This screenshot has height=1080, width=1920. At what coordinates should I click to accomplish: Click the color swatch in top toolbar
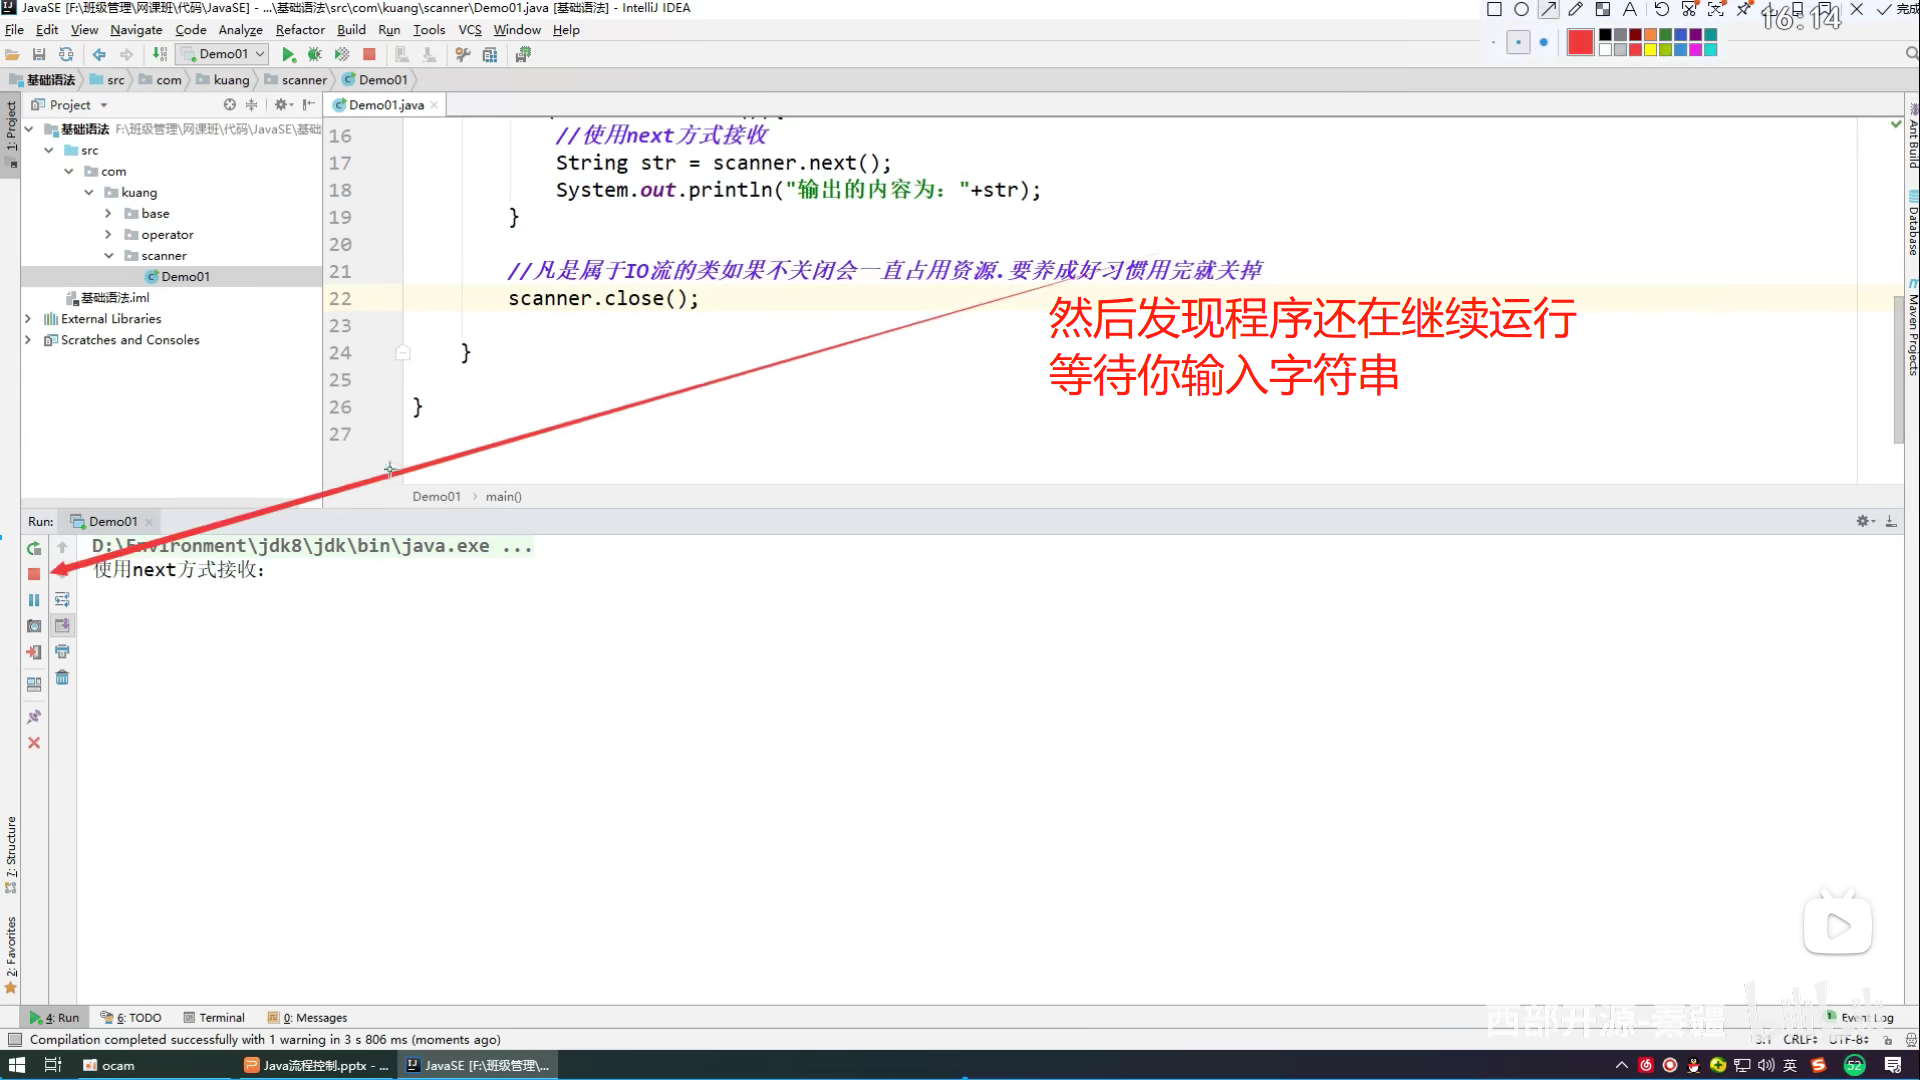click(1580, 42)
